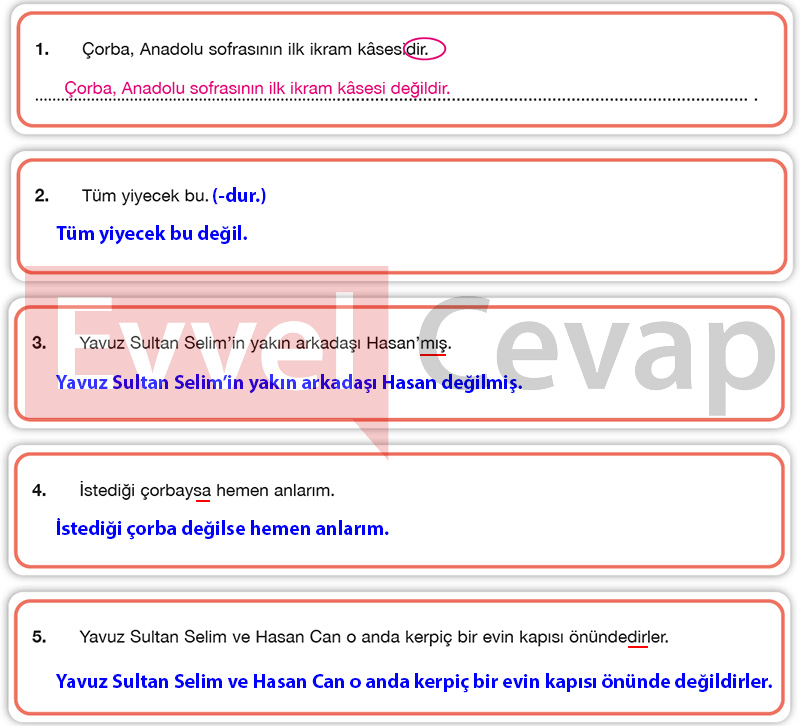Select the answer ending "Hasan değilmiş."
This screenshot has width=800, height=726.
click(x=290, y=382)
